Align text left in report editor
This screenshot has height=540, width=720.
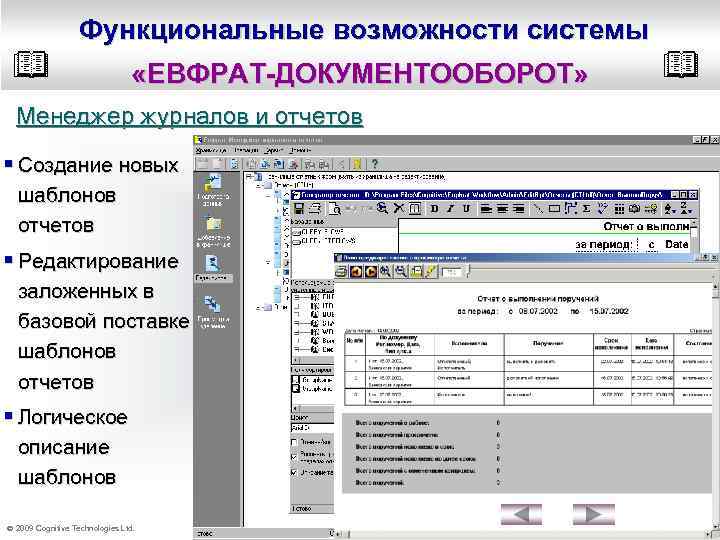pyautogui.click(x=486, y=209)
